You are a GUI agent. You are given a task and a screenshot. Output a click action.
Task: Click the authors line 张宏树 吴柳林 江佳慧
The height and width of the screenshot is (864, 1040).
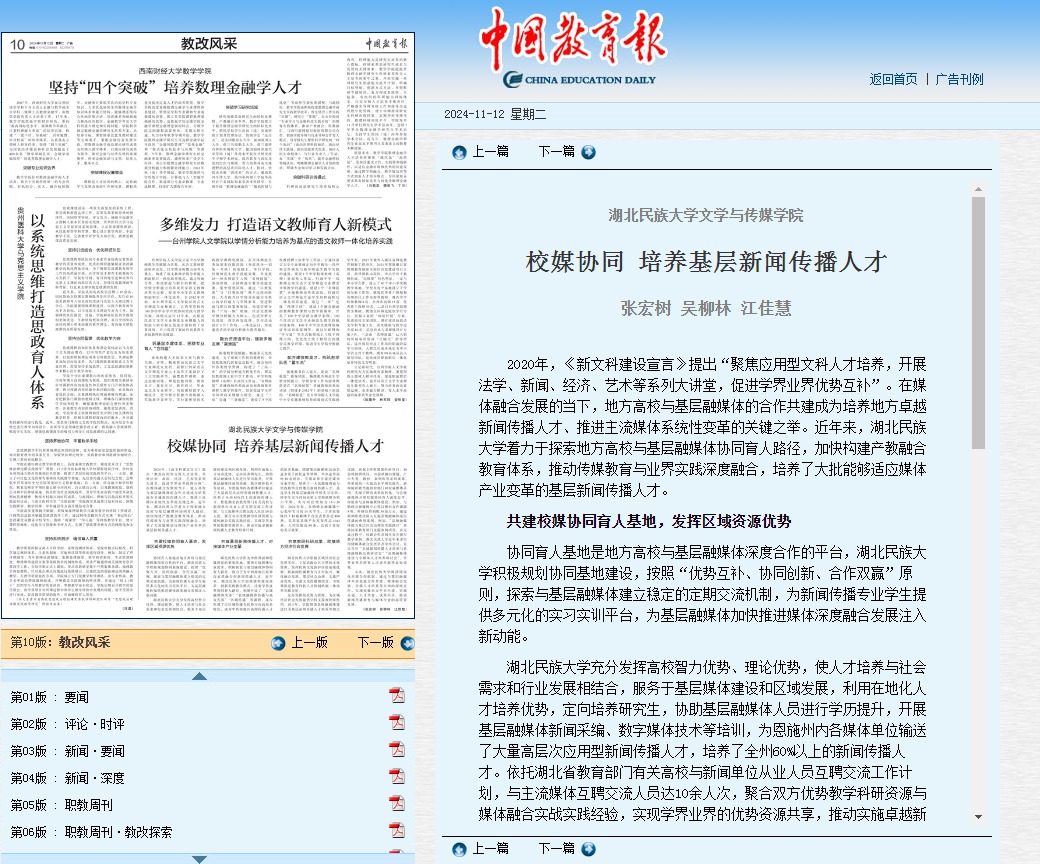pyautogui.click(x=706, y=308)
